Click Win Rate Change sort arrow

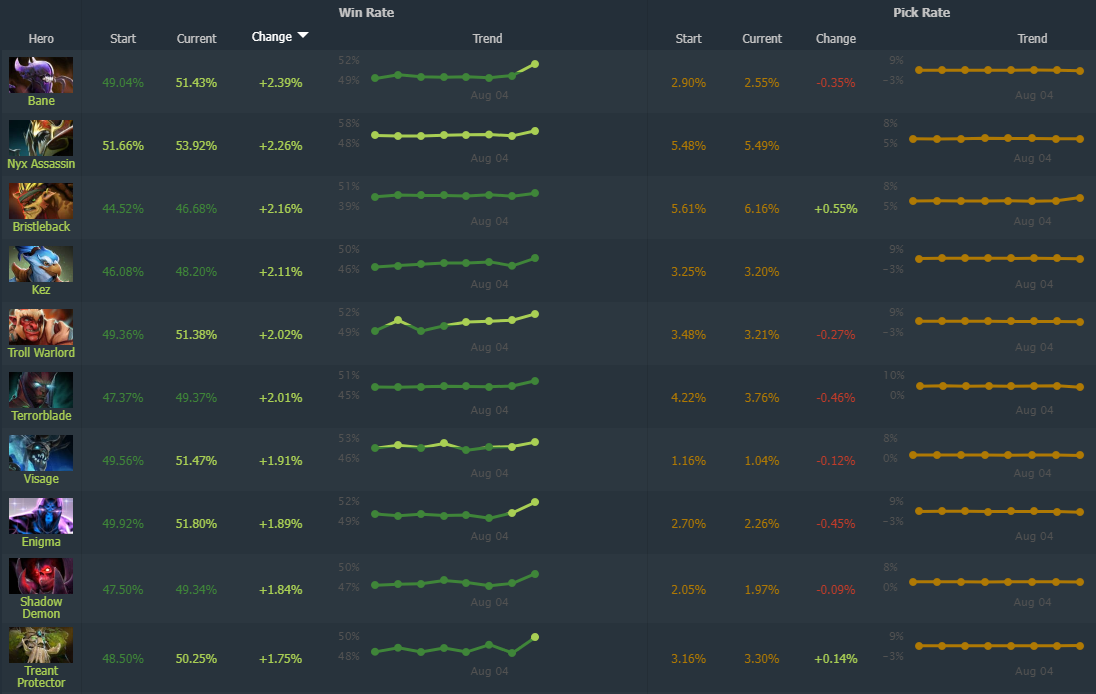tap(303, 36)
